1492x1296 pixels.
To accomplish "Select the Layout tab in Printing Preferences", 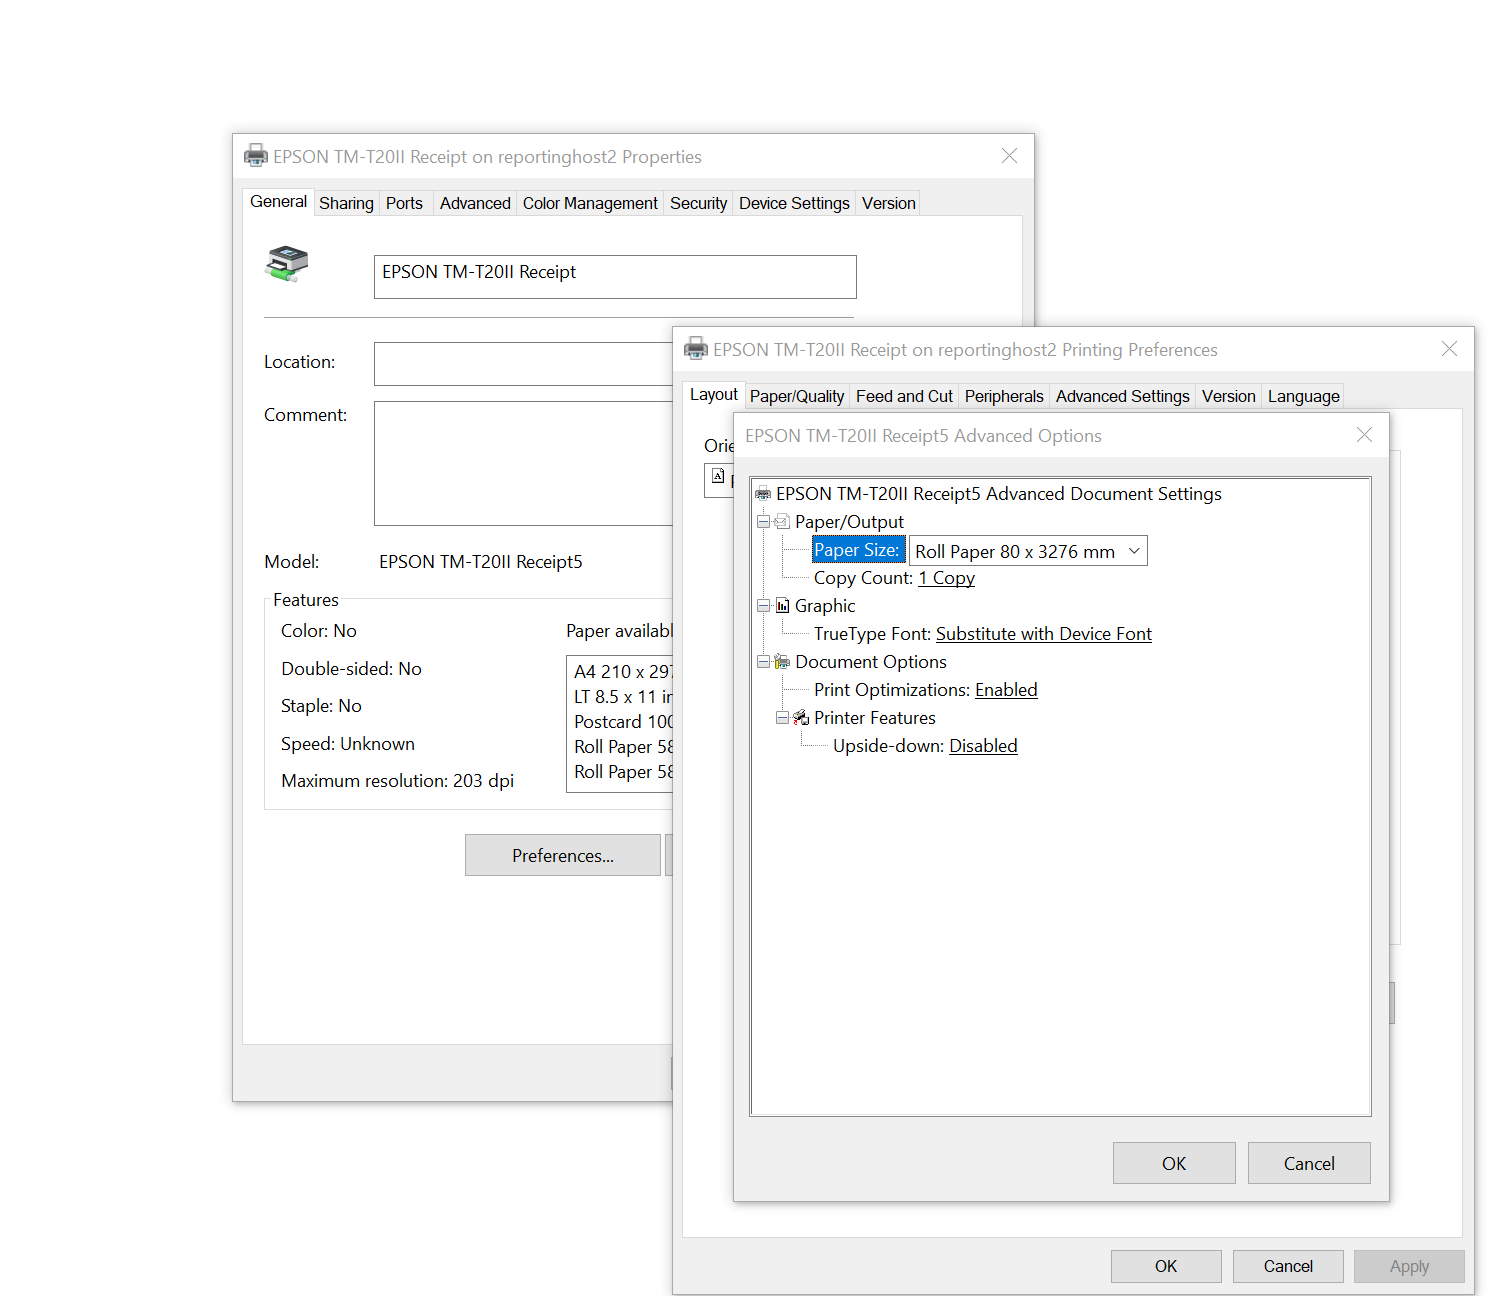I will click(x=713, y=394).
